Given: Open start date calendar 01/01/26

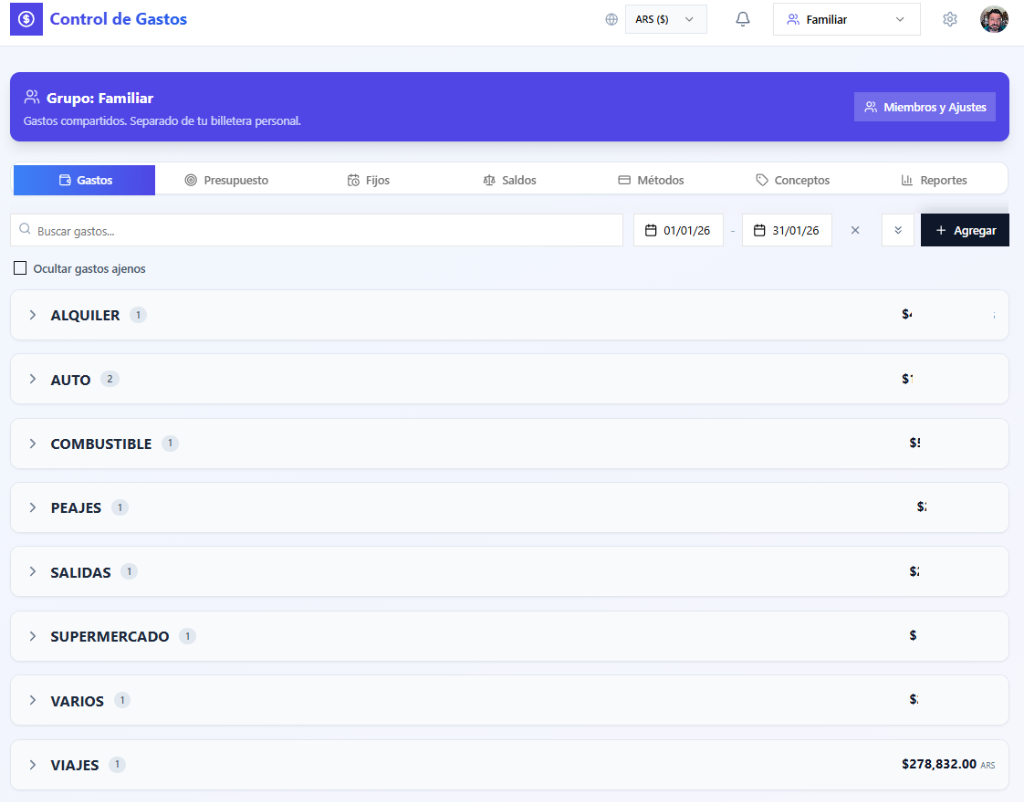Looking at the screenshot, I should pyautogui.click(x=678, y=230).
